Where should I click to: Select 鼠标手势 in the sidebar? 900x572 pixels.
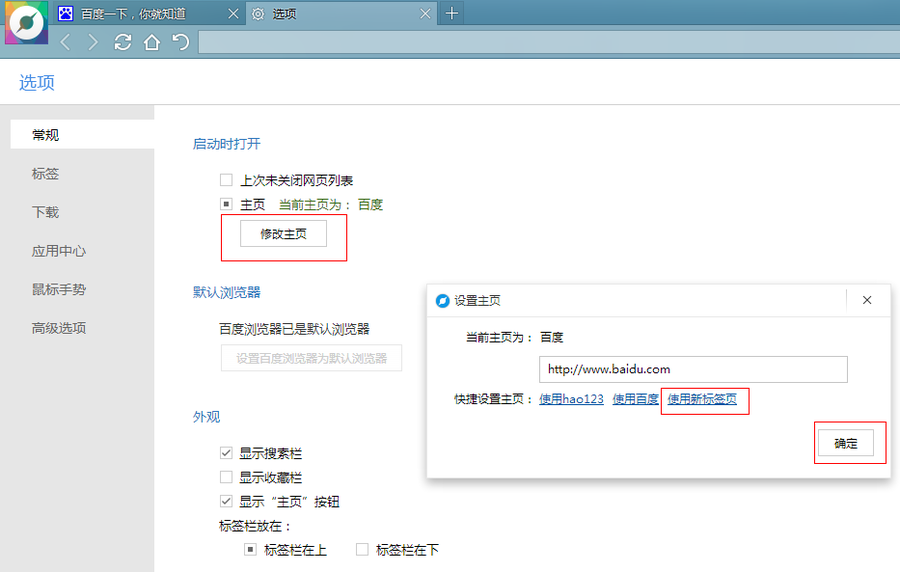click(x=59, y=290)
